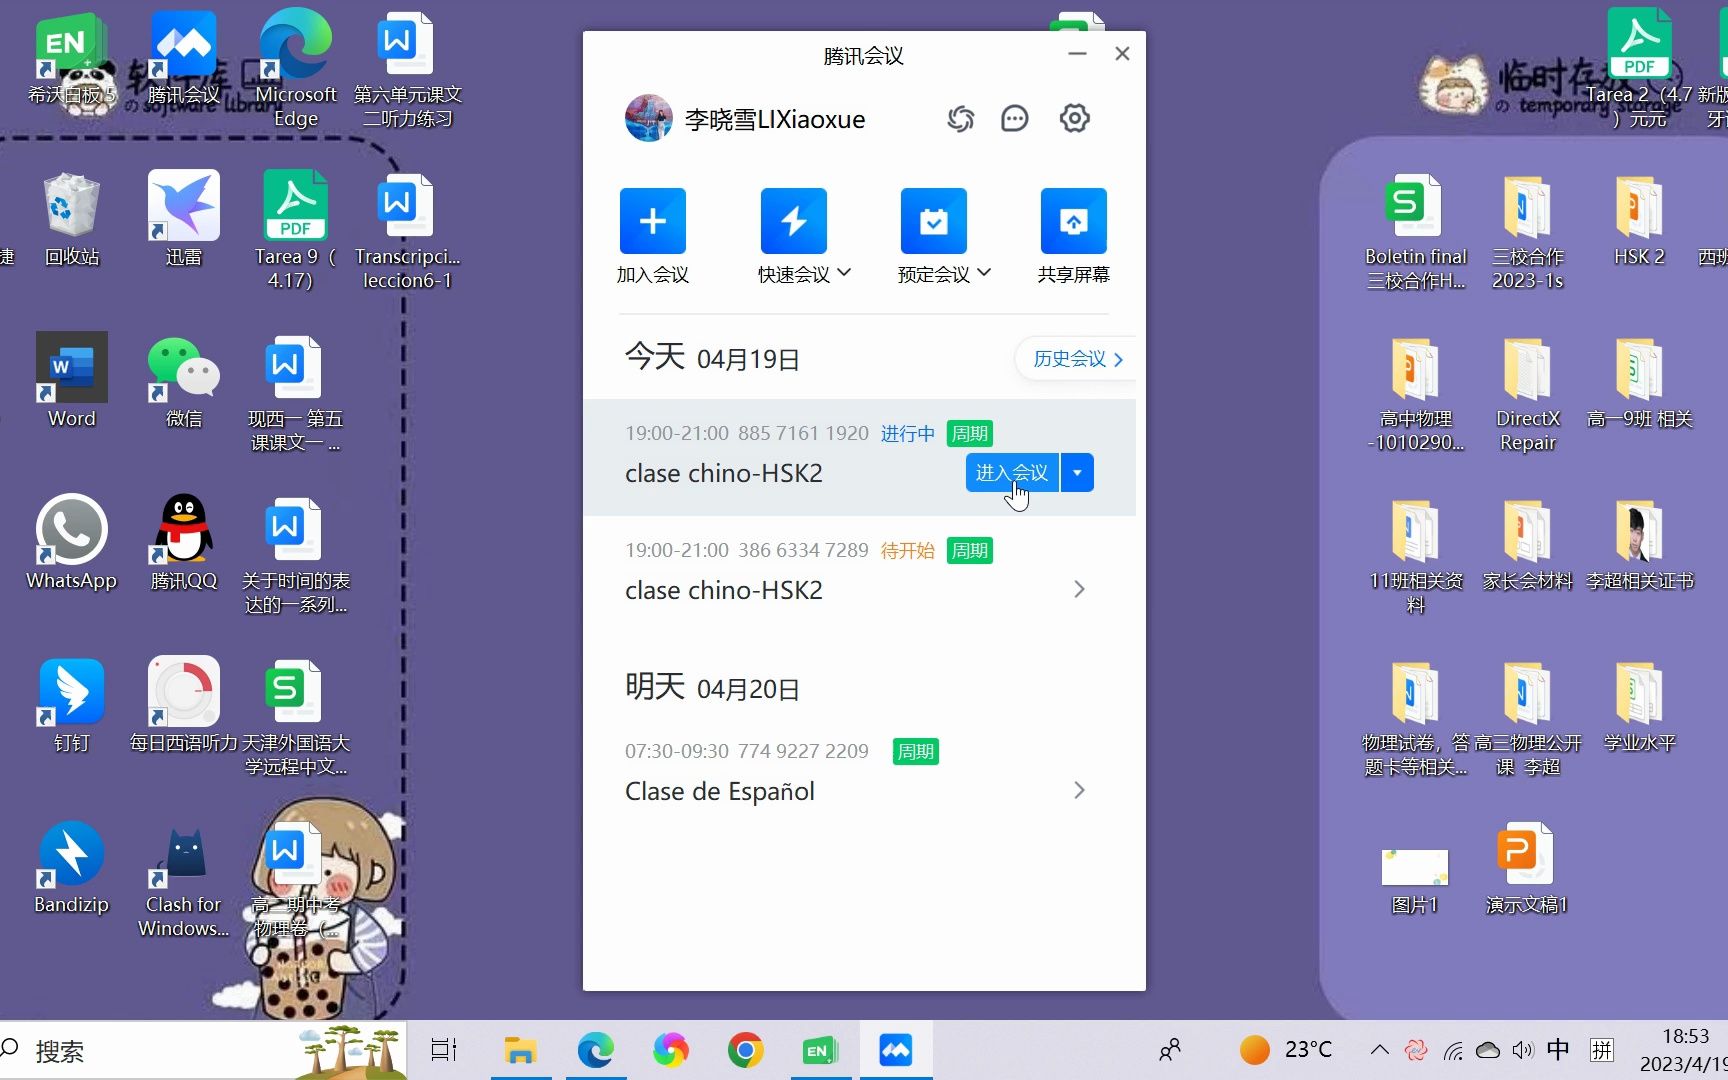The height and width of the screenshot is (1080, 1728).
Task: Select Transcripci... leccion6-1 document
Action: tap(408, 230)
